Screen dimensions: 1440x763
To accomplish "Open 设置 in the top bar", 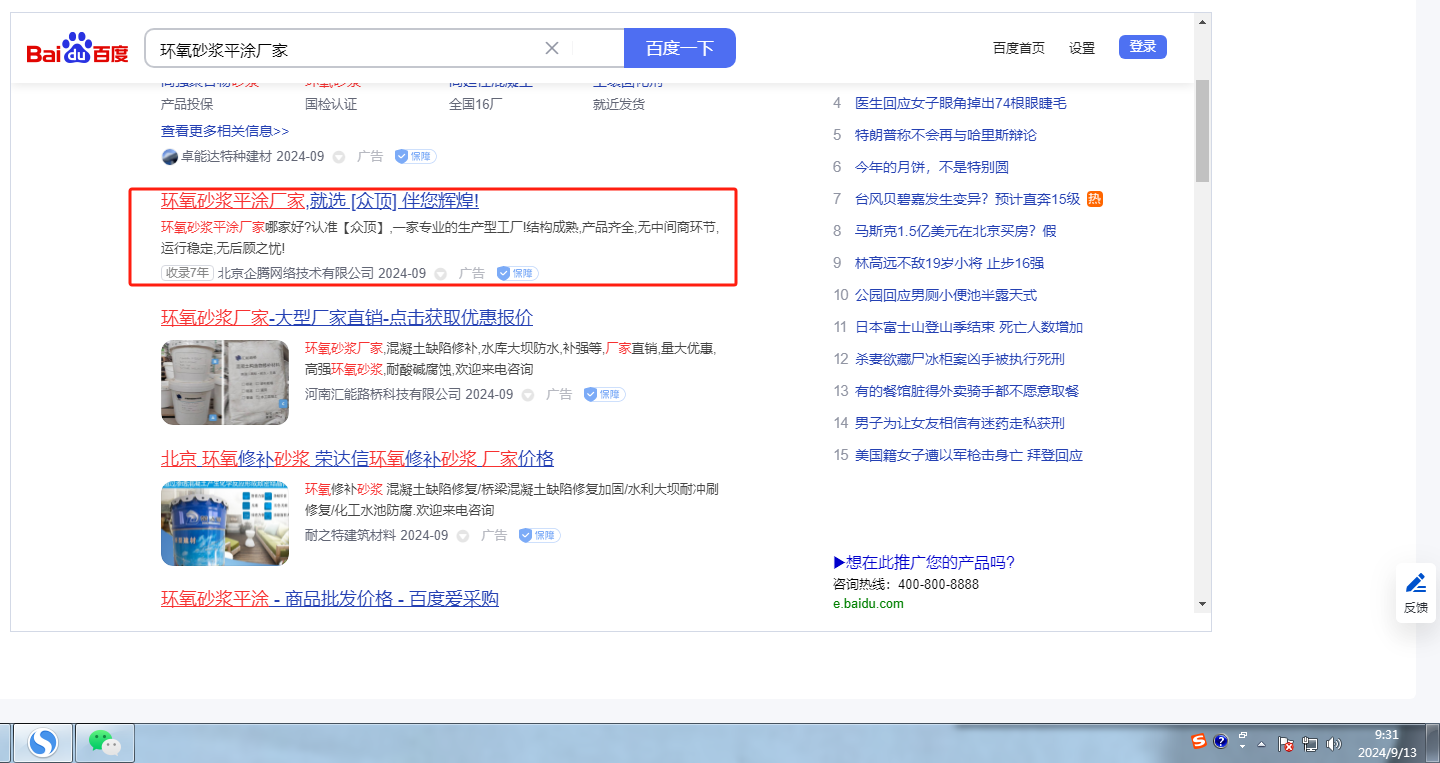I will pos(1081,48).
